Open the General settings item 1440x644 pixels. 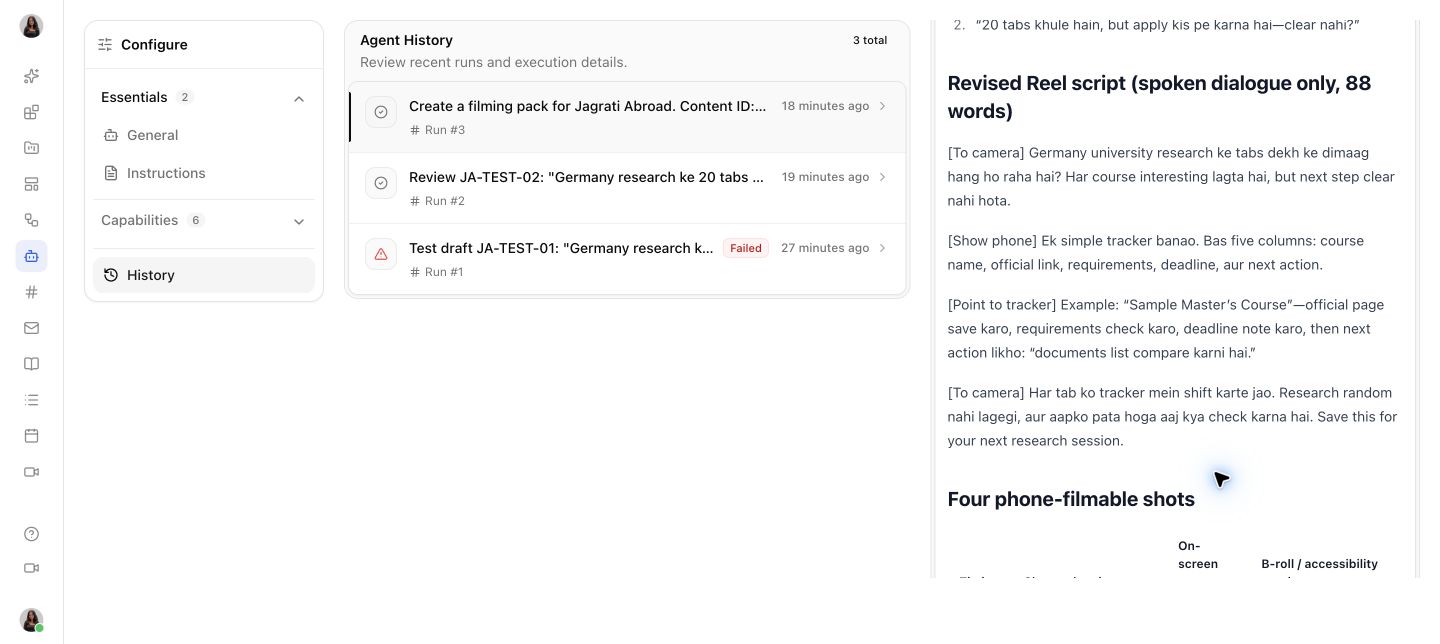tap(204, 135)
